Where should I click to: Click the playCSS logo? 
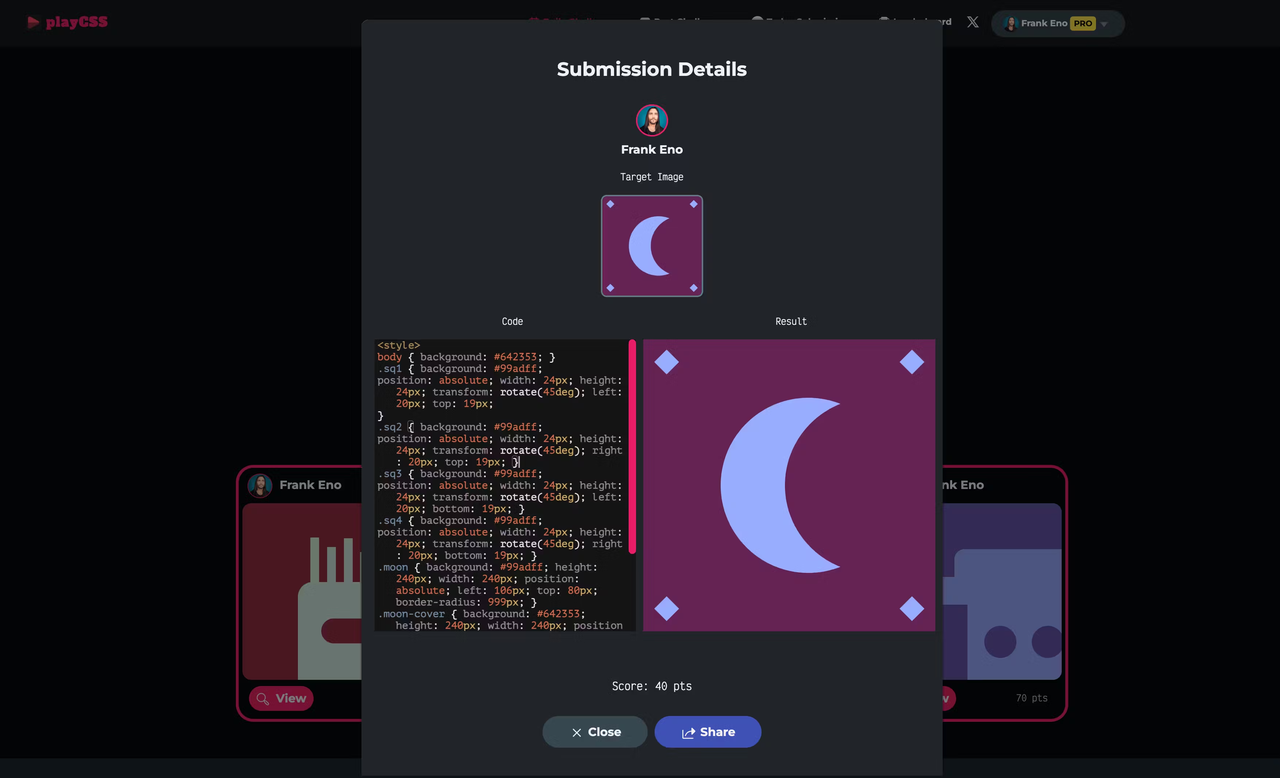[x=66, y=21]
